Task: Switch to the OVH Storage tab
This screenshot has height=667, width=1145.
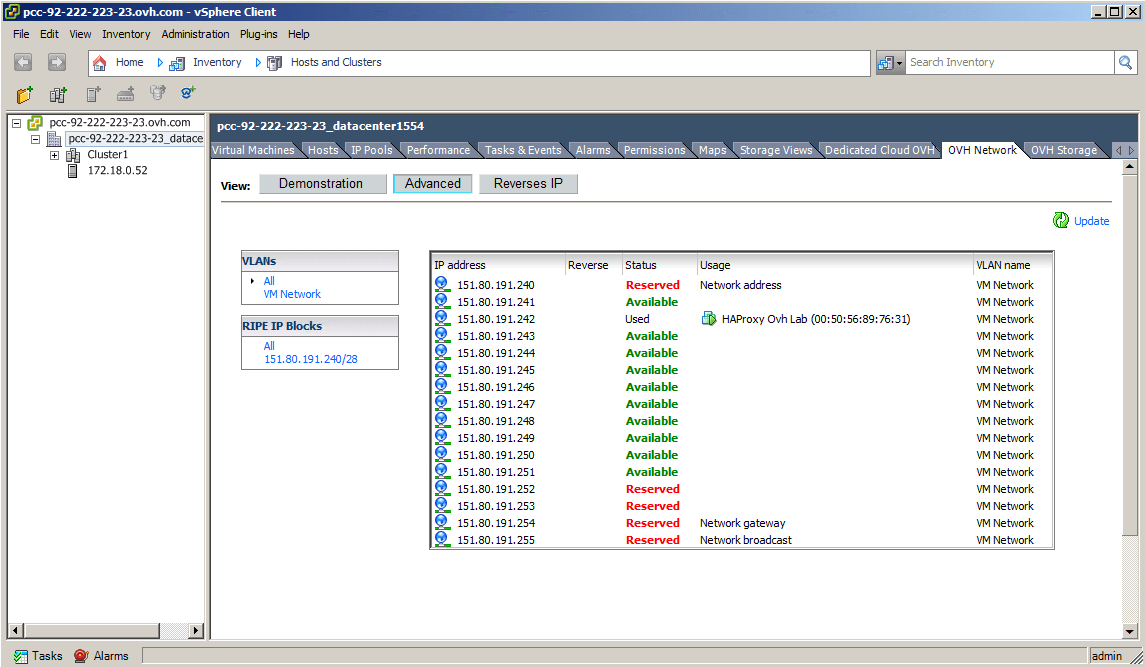Action: (1064, 150)
